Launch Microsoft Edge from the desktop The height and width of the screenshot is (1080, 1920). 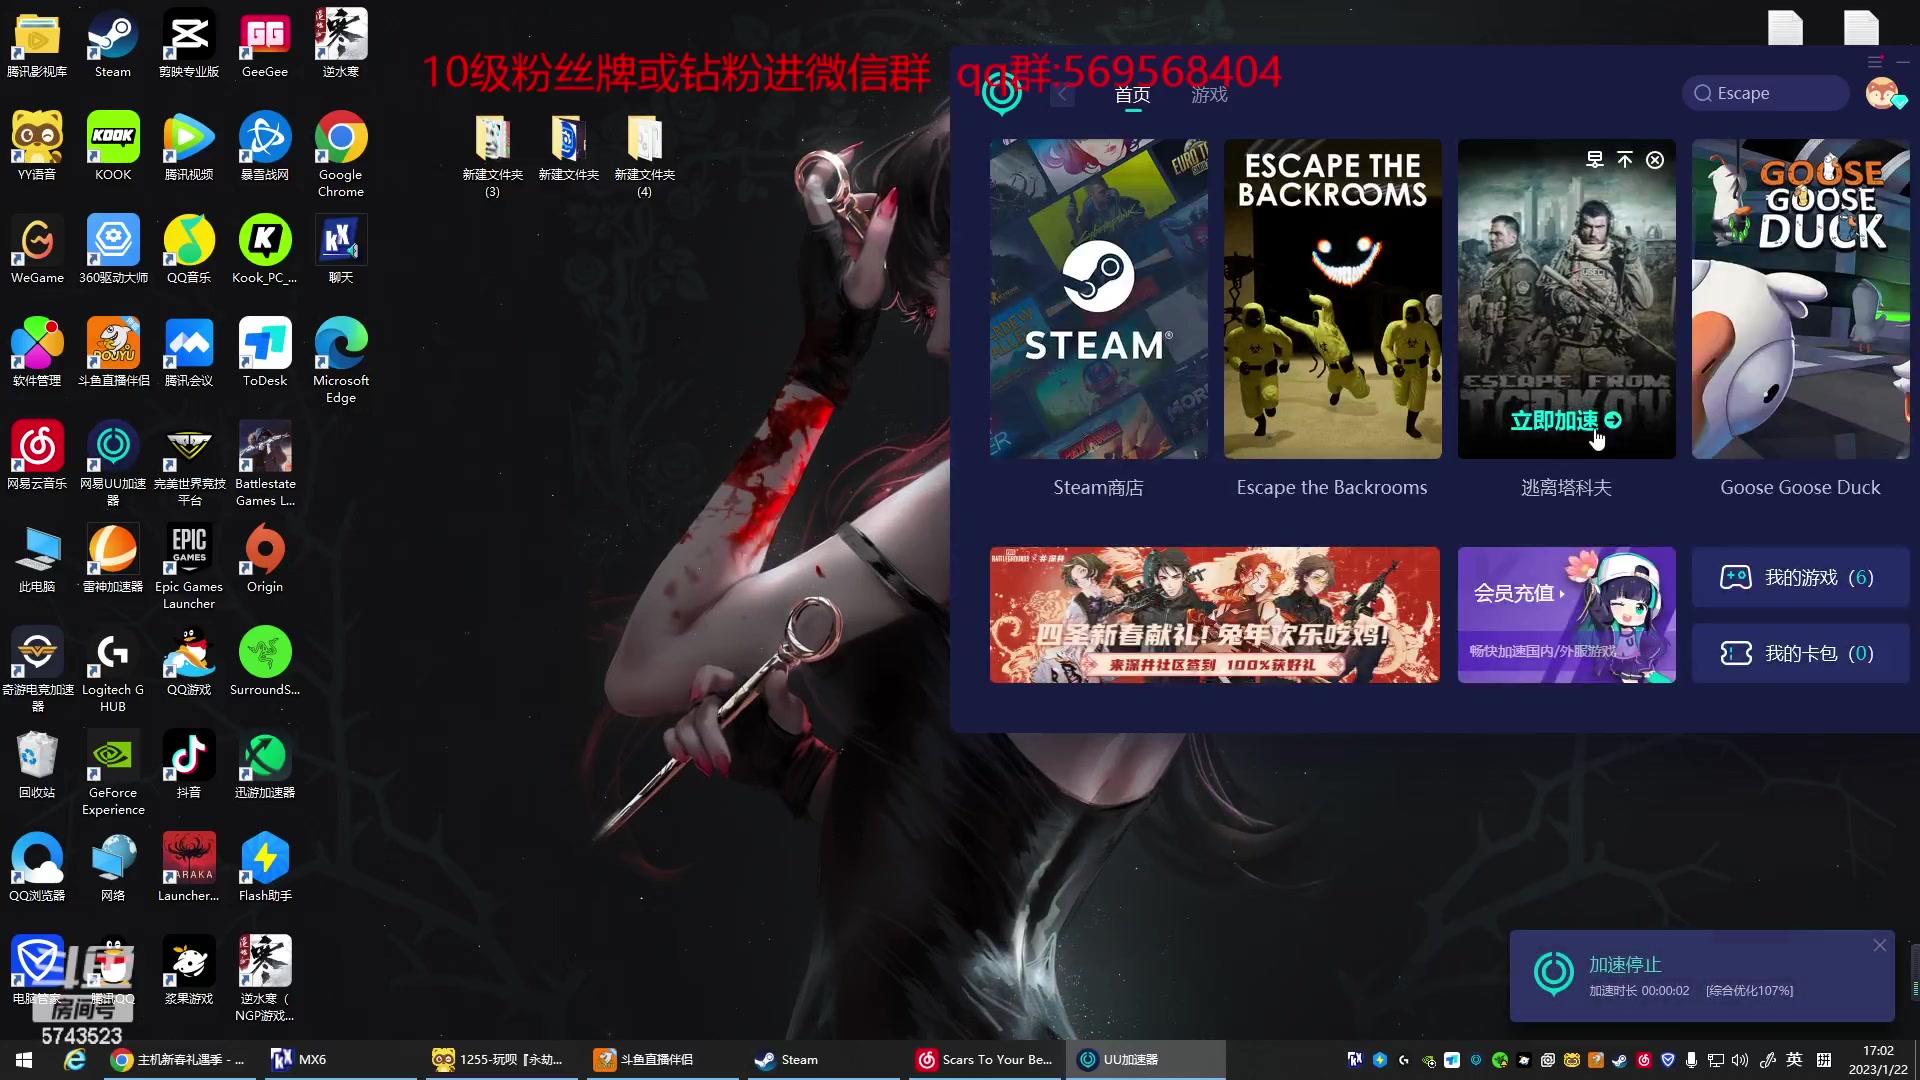point(341,360)
